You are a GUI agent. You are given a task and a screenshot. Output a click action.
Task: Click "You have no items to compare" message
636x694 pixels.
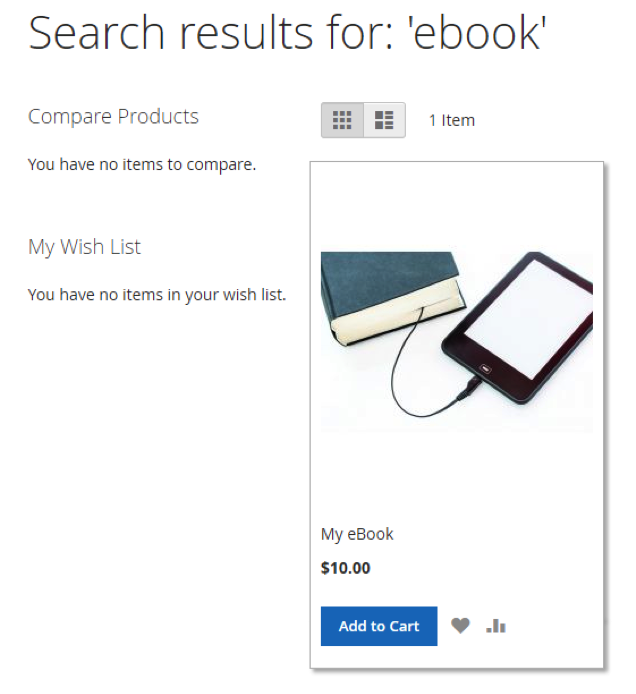click(x=142, y=164)
